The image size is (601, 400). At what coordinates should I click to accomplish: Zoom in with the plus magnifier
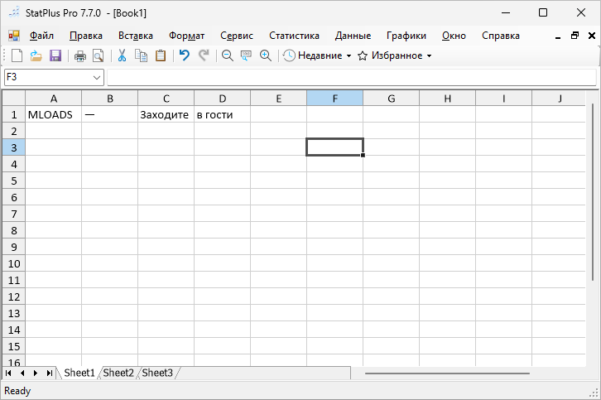click(265, 56)
